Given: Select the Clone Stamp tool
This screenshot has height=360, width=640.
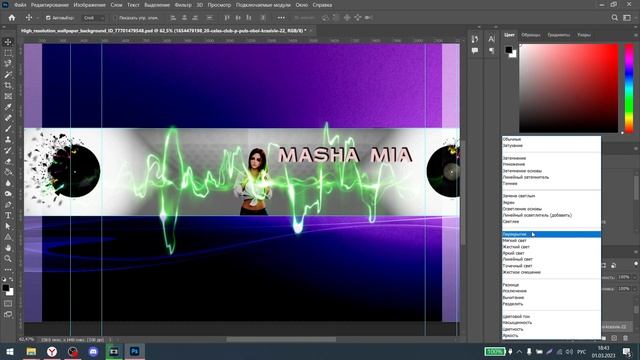Looking at the screenshot, I should (x=8, y=140).
